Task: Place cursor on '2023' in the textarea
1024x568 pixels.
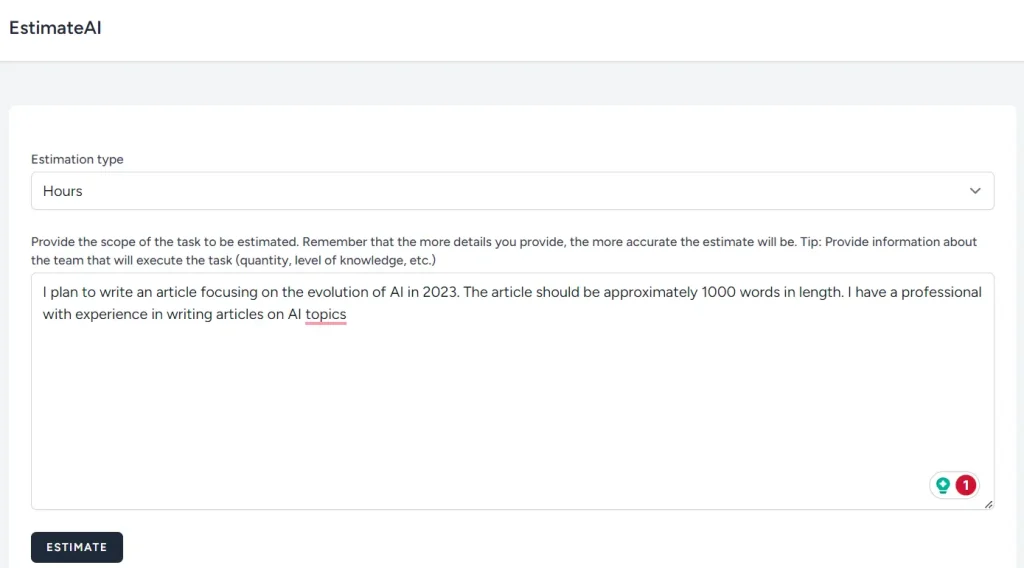Action: coord(439,292)
